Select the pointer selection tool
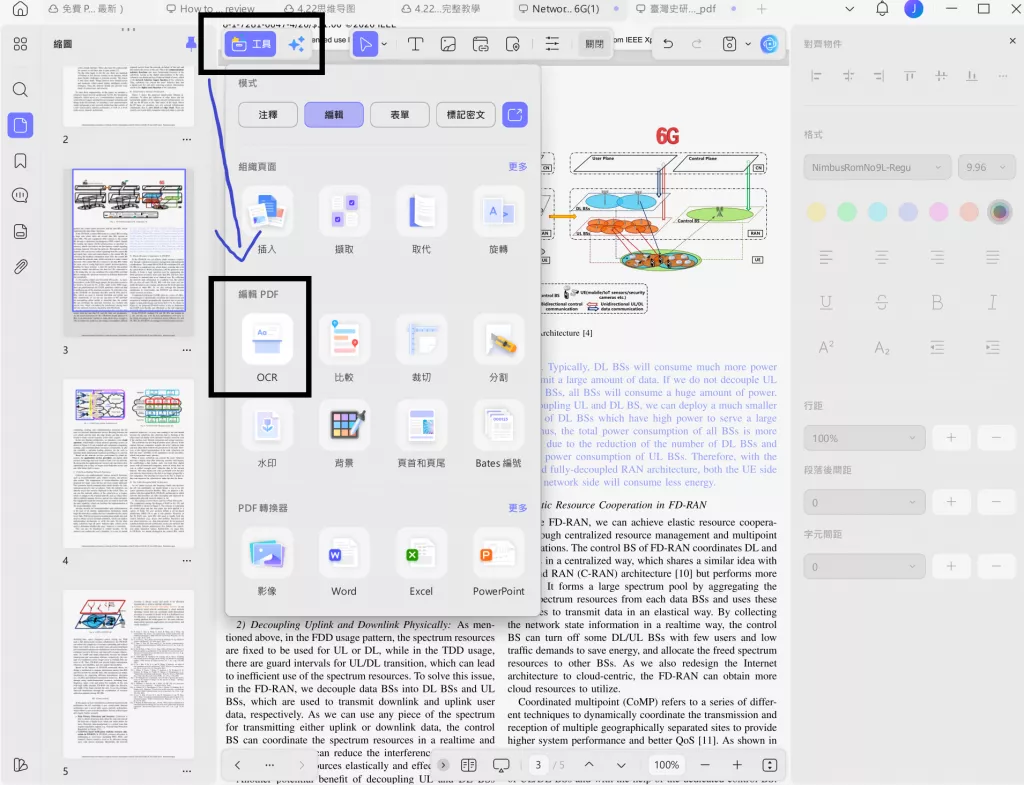Viewport: 1024px width, 785px height. pyautogui.click(x=365, y=44)
